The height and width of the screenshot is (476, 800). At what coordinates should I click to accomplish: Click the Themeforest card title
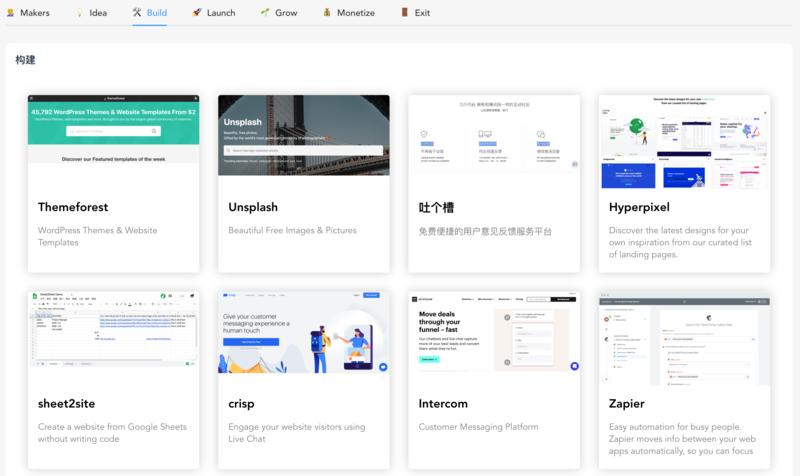(73, 207)
